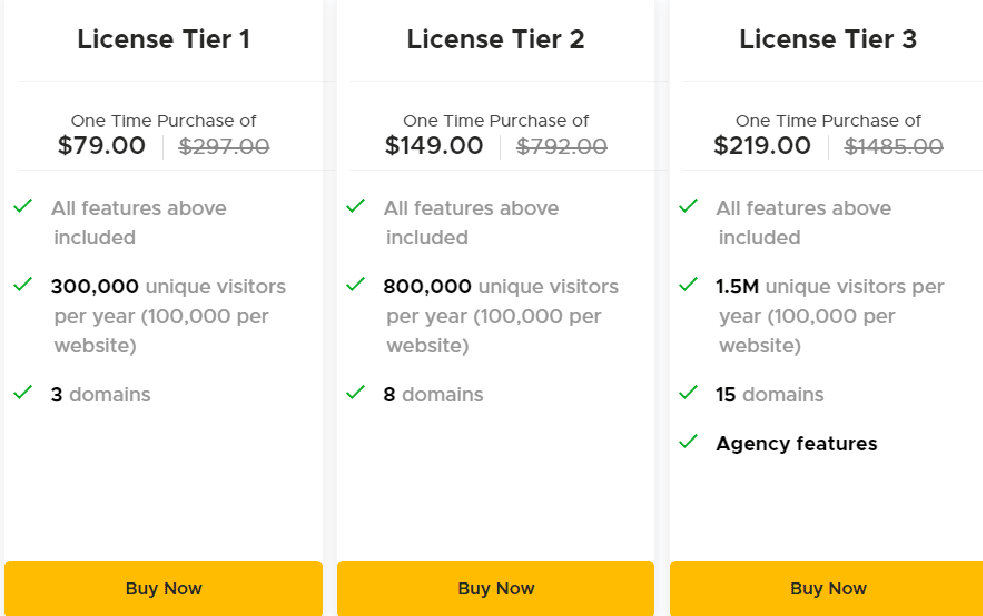Click Buy Now under License Tier 2
Image resolution: width=983 pixels, height=616 pixels.
pos(495,588)
